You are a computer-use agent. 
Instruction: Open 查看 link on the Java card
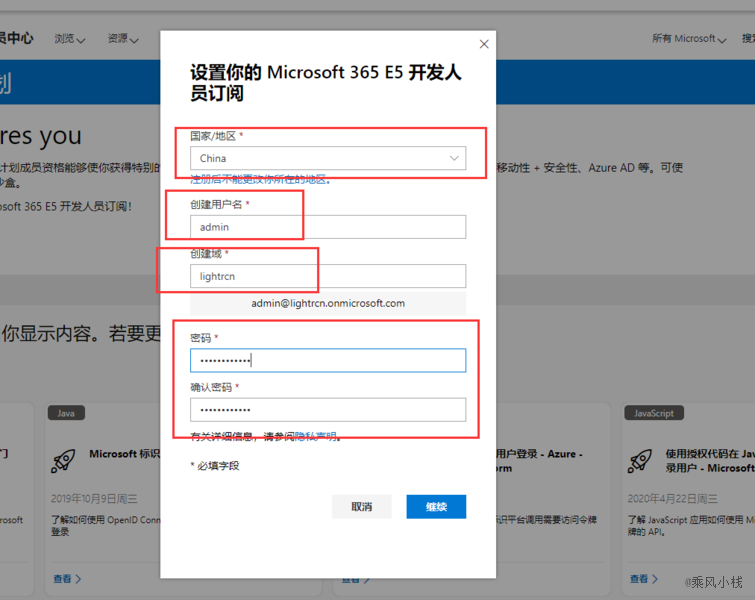click(67, 579)
